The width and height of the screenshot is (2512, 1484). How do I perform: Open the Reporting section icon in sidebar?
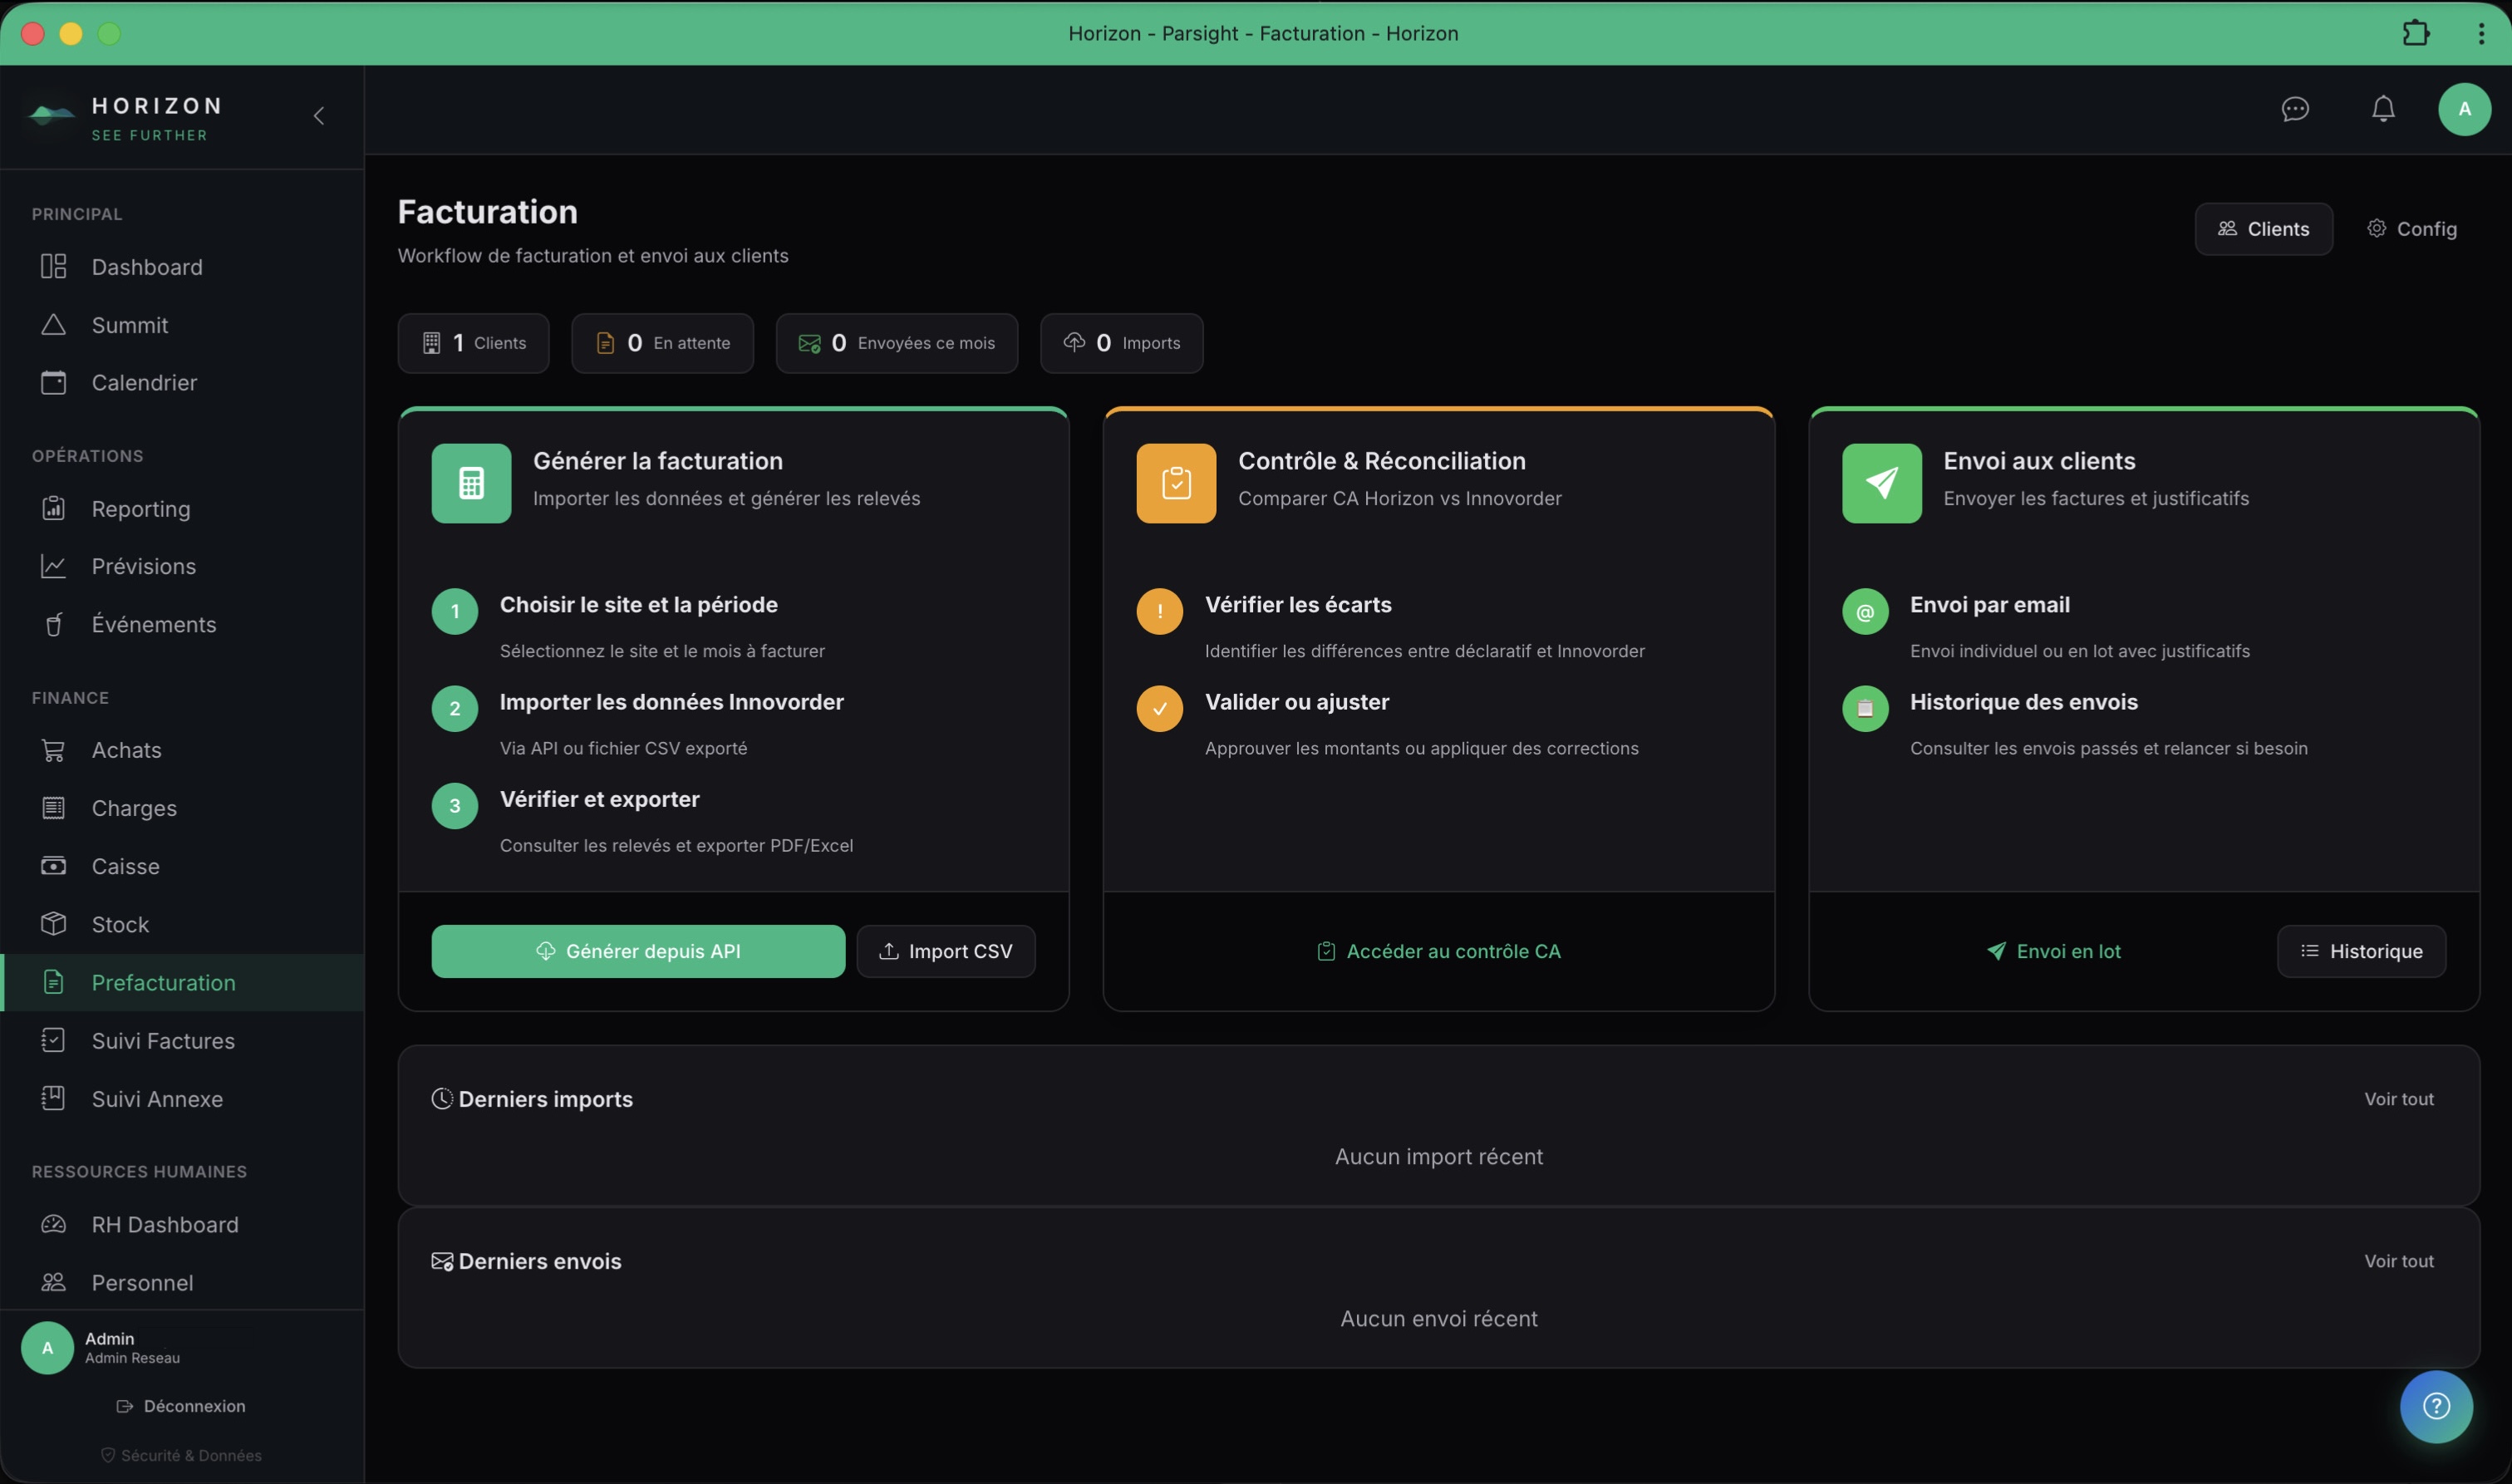pyautogui.click(x=55, y=508)
